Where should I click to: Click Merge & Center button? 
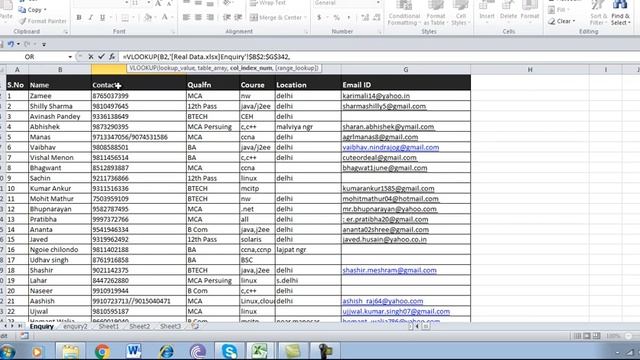pyautogui.click(x=276, y=18)
